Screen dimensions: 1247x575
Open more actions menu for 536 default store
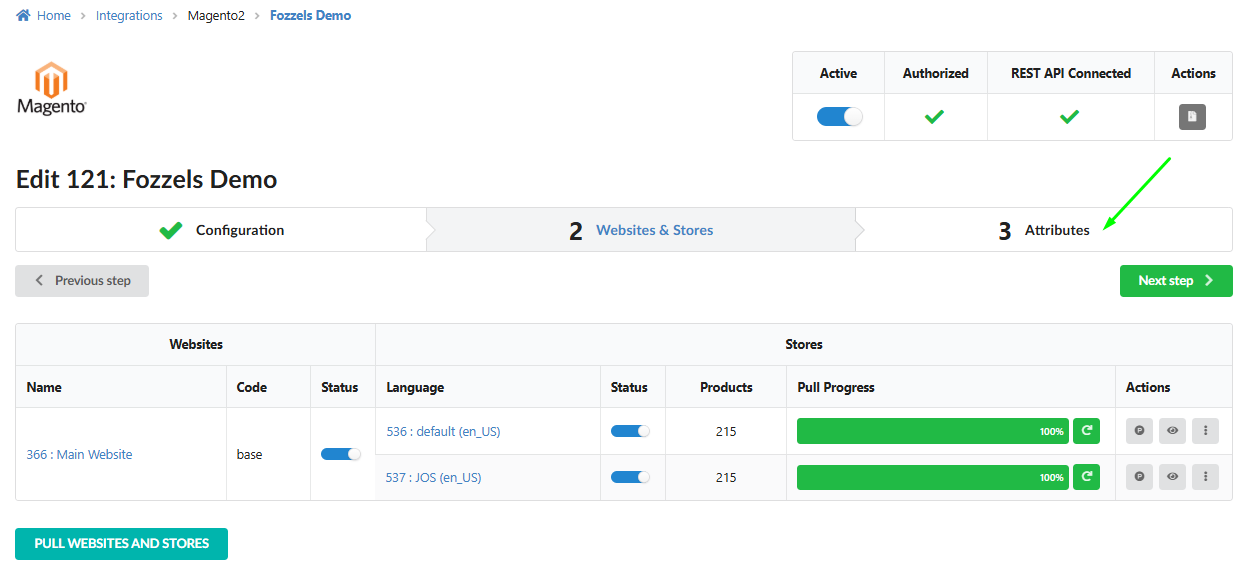point(1206,431)
